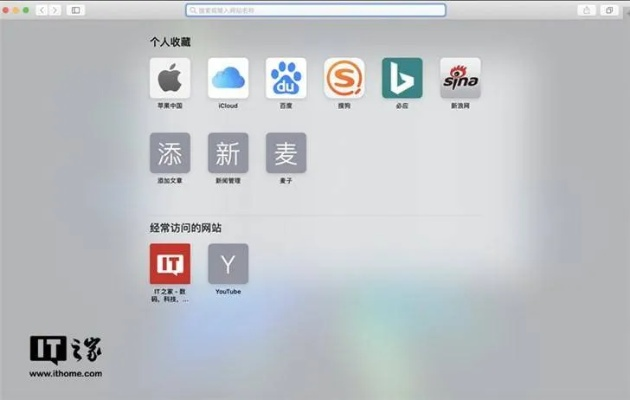Click the 麦子 label under tile
This screenshot has width=630, height=400.
tap(286, 181)
